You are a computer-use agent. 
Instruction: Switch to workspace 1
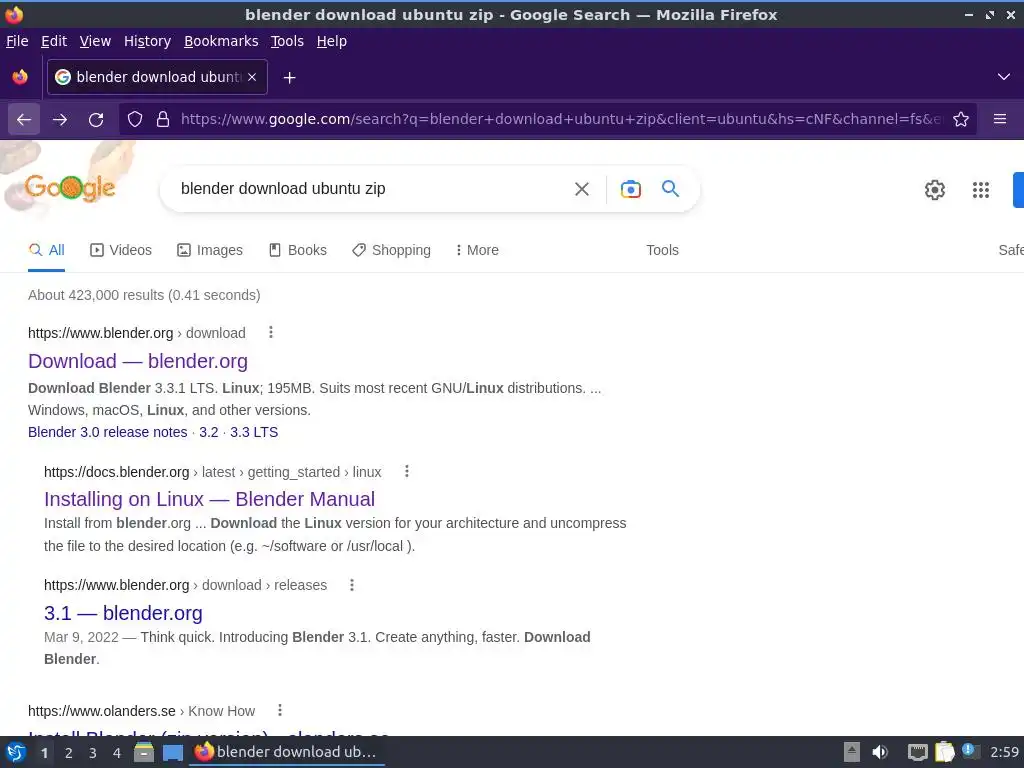[x=44, y=753]
